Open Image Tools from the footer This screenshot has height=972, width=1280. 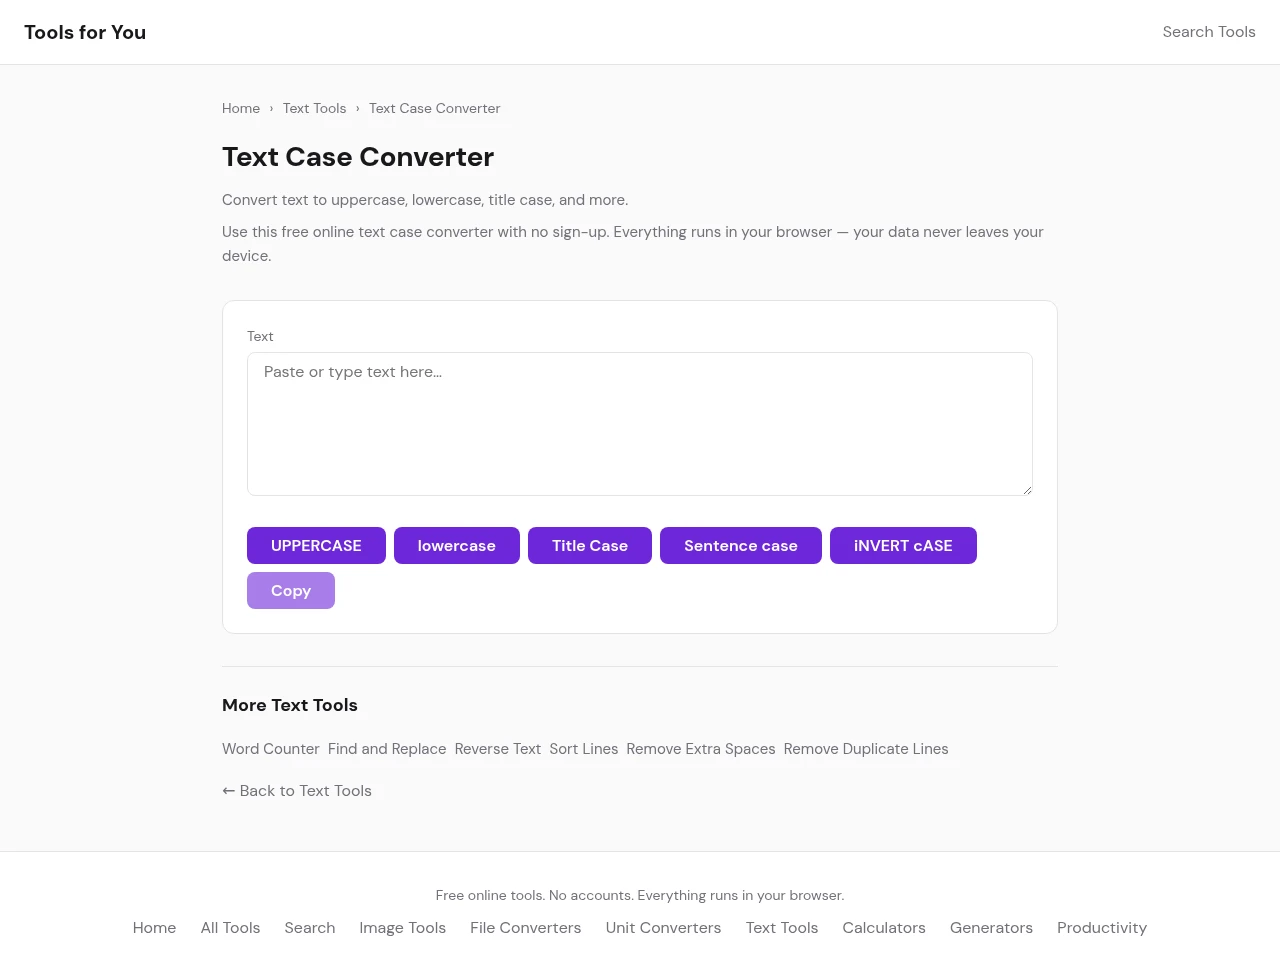[x=402, y=928]
